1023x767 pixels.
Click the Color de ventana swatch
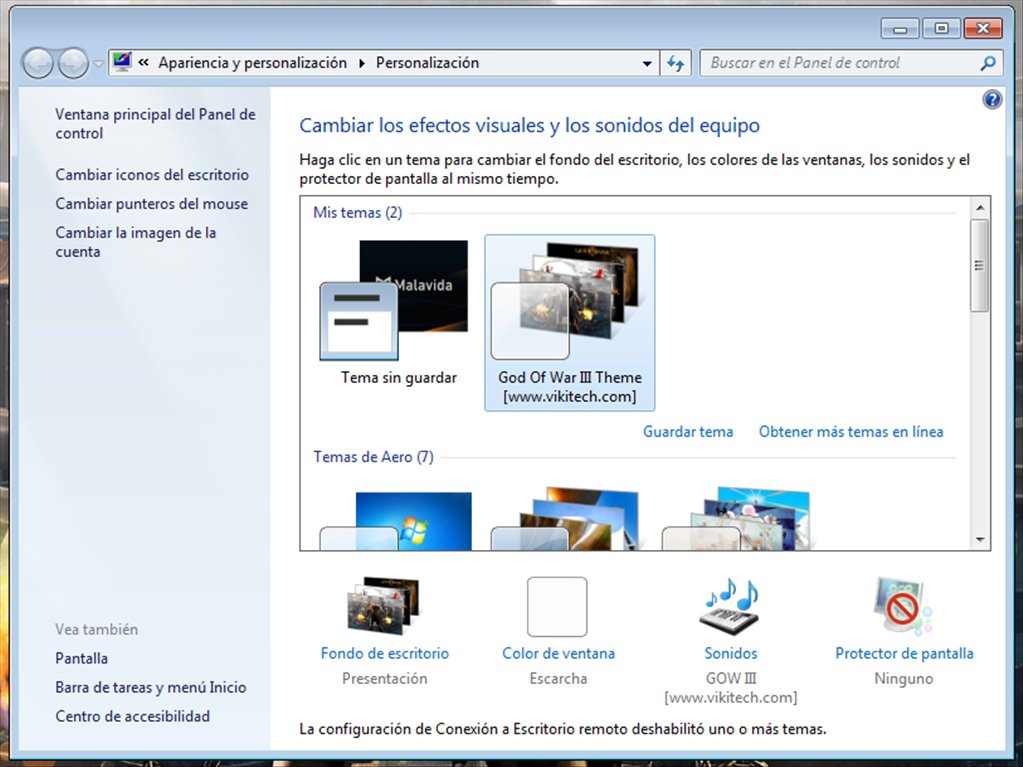[557, 607]
